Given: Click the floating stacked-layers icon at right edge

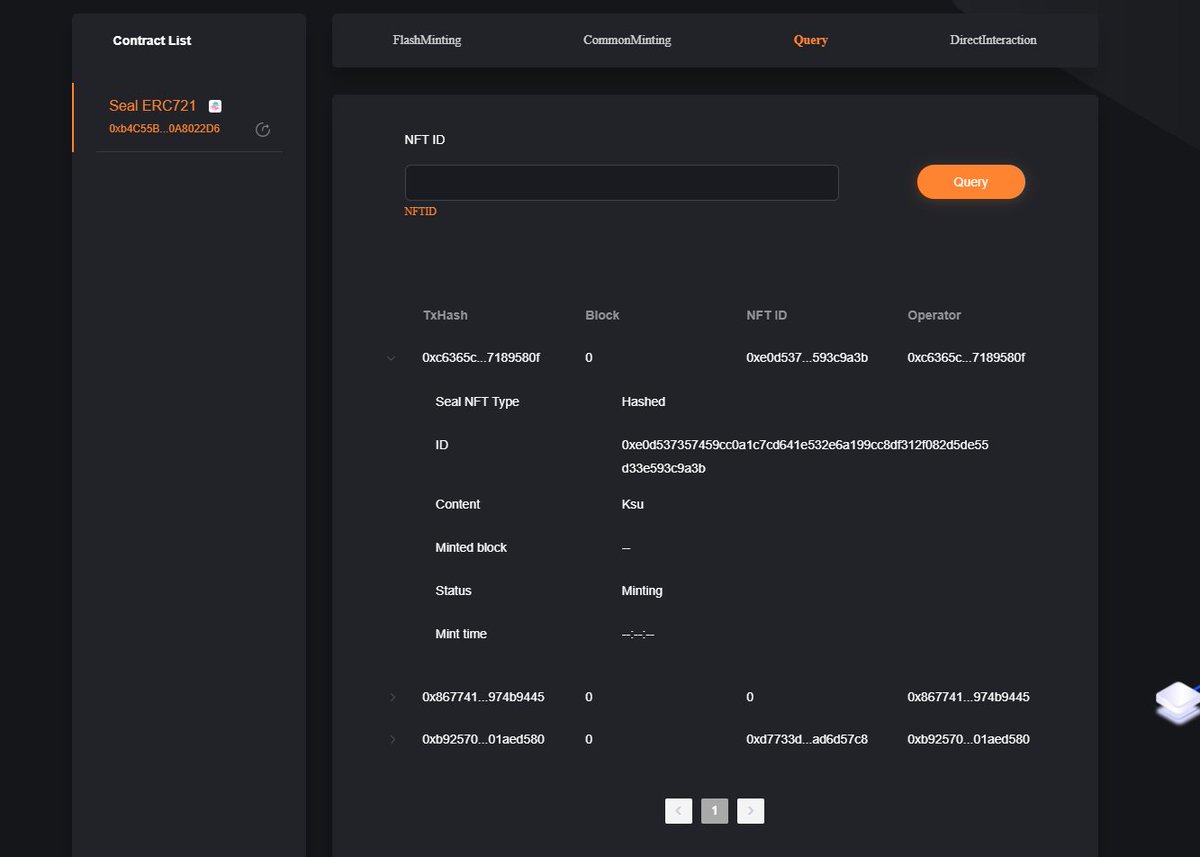Looking at the screenshot, I should point(1177,703).
